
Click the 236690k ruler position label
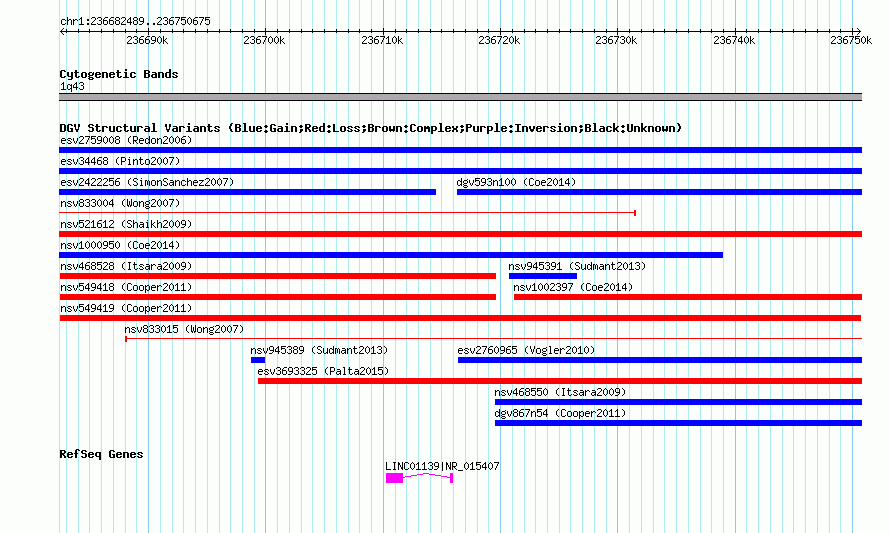coord(147,40)
